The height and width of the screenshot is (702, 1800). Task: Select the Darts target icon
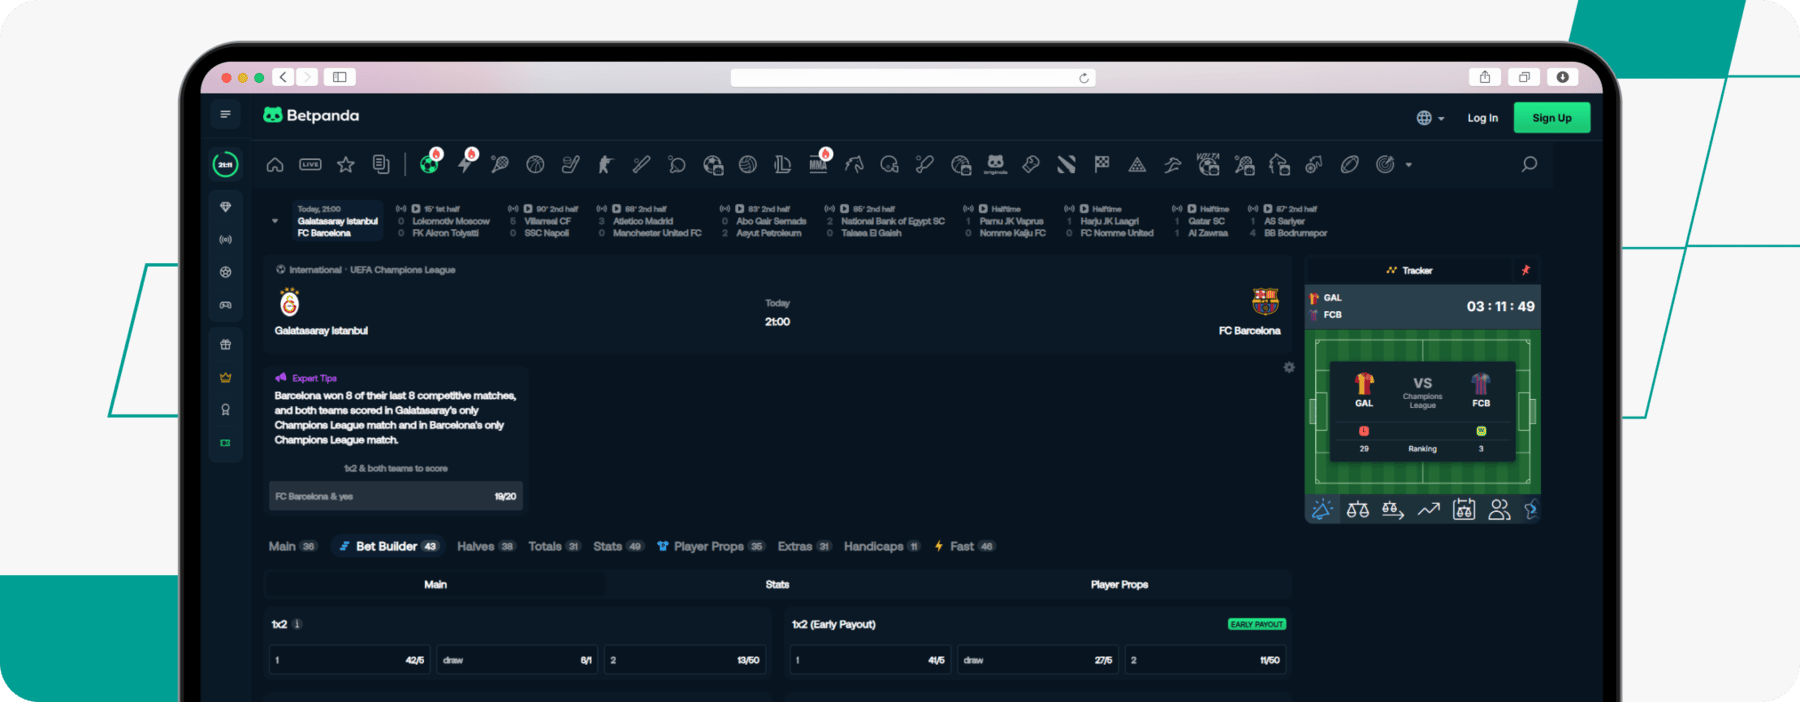click(1385, 165)
